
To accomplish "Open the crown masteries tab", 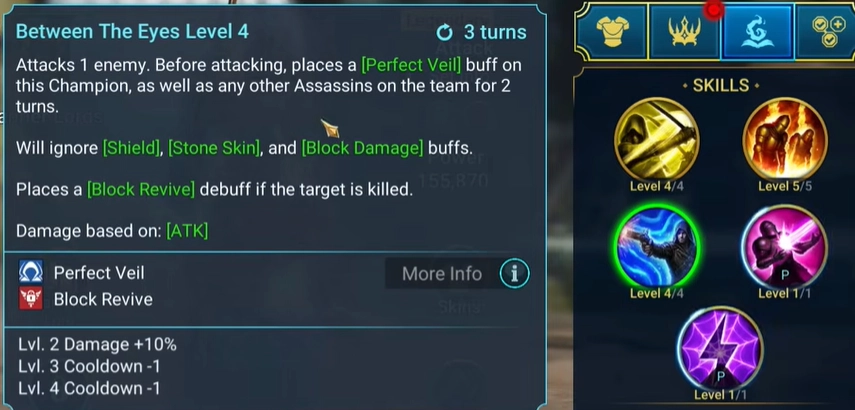I will pos(684,32).
